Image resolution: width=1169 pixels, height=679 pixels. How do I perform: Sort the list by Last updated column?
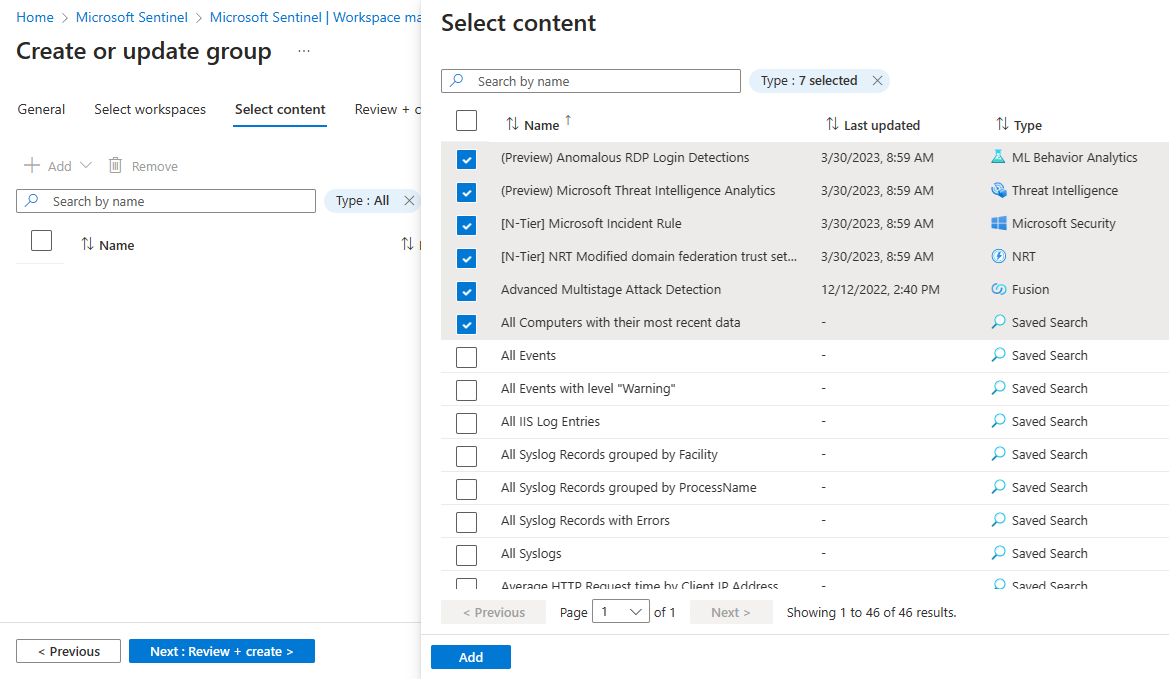[881, 125]
